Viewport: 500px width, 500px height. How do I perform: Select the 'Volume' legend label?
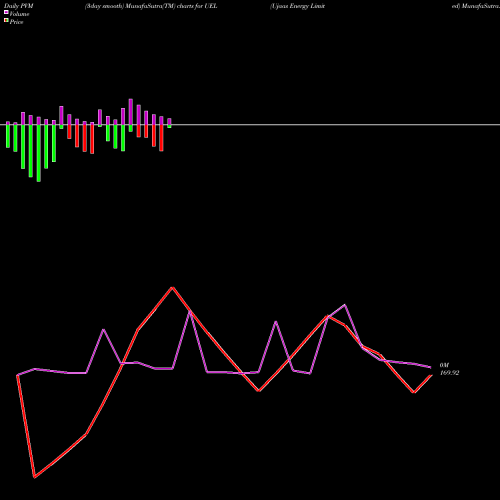tap(19, 14)
